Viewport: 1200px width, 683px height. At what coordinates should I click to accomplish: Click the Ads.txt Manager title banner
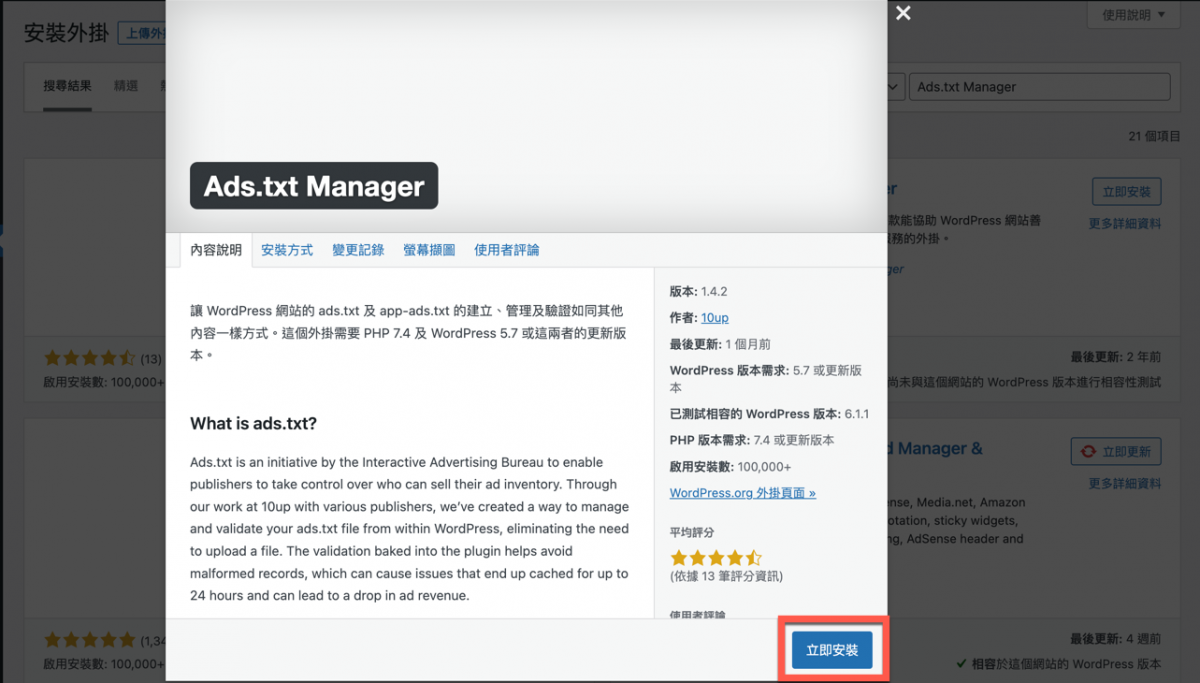pyautogui.click(x=314, y=186)
